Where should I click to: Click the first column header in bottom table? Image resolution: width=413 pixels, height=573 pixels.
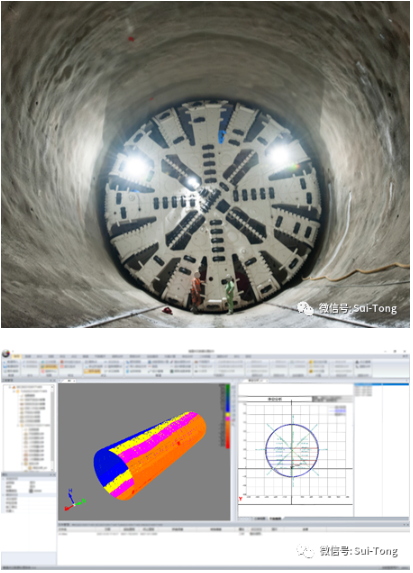[x=76, y=529]
